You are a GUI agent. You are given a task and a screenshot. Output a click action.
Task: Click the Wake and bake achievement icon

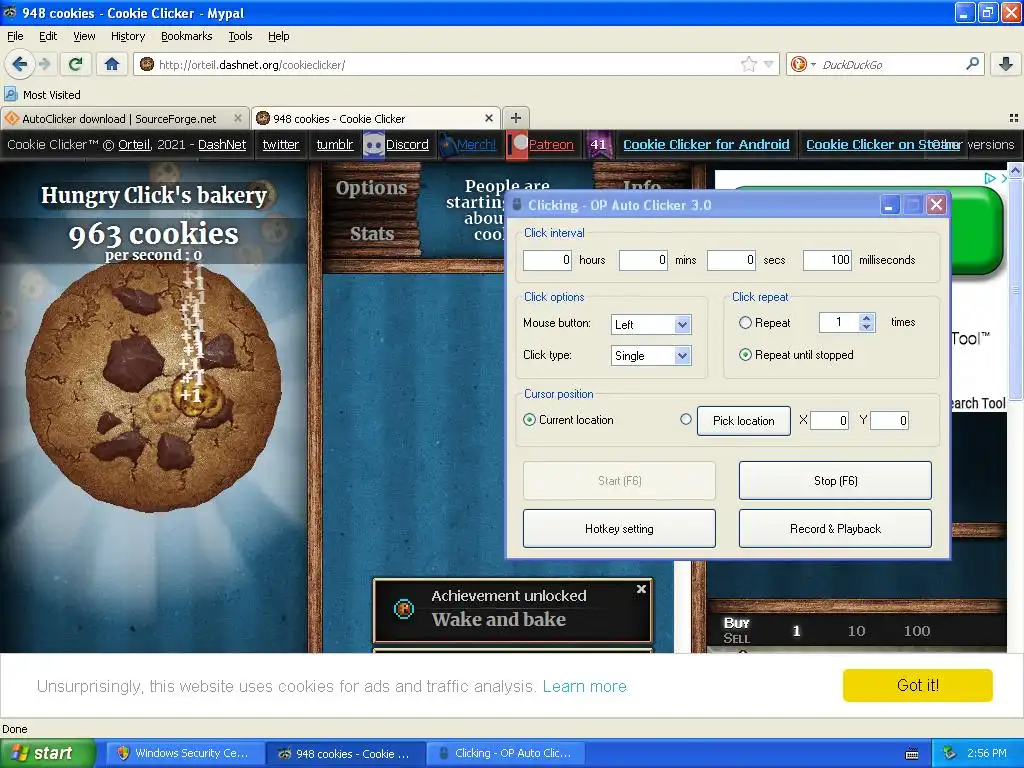pyautogui.click(x=404, y=609)
